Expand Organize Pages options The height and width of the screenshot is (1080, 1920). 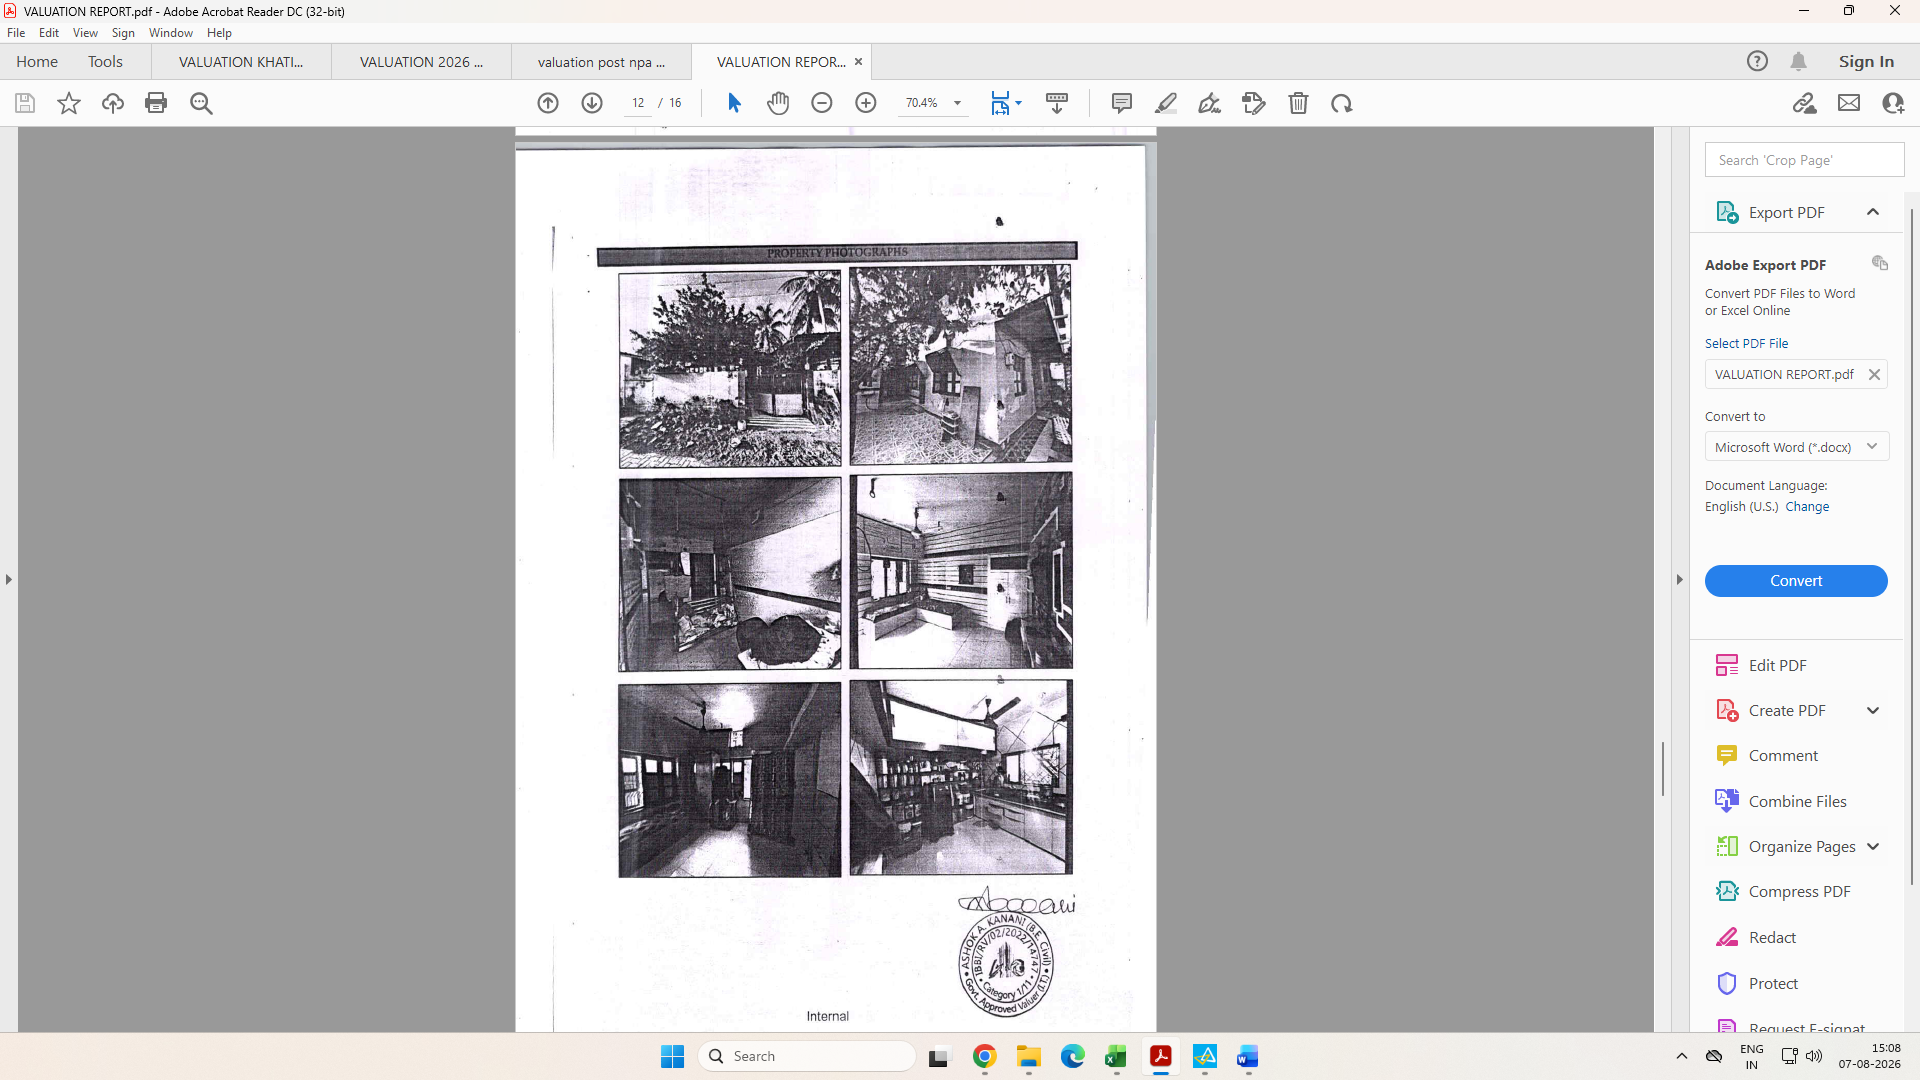[1873, 847]
